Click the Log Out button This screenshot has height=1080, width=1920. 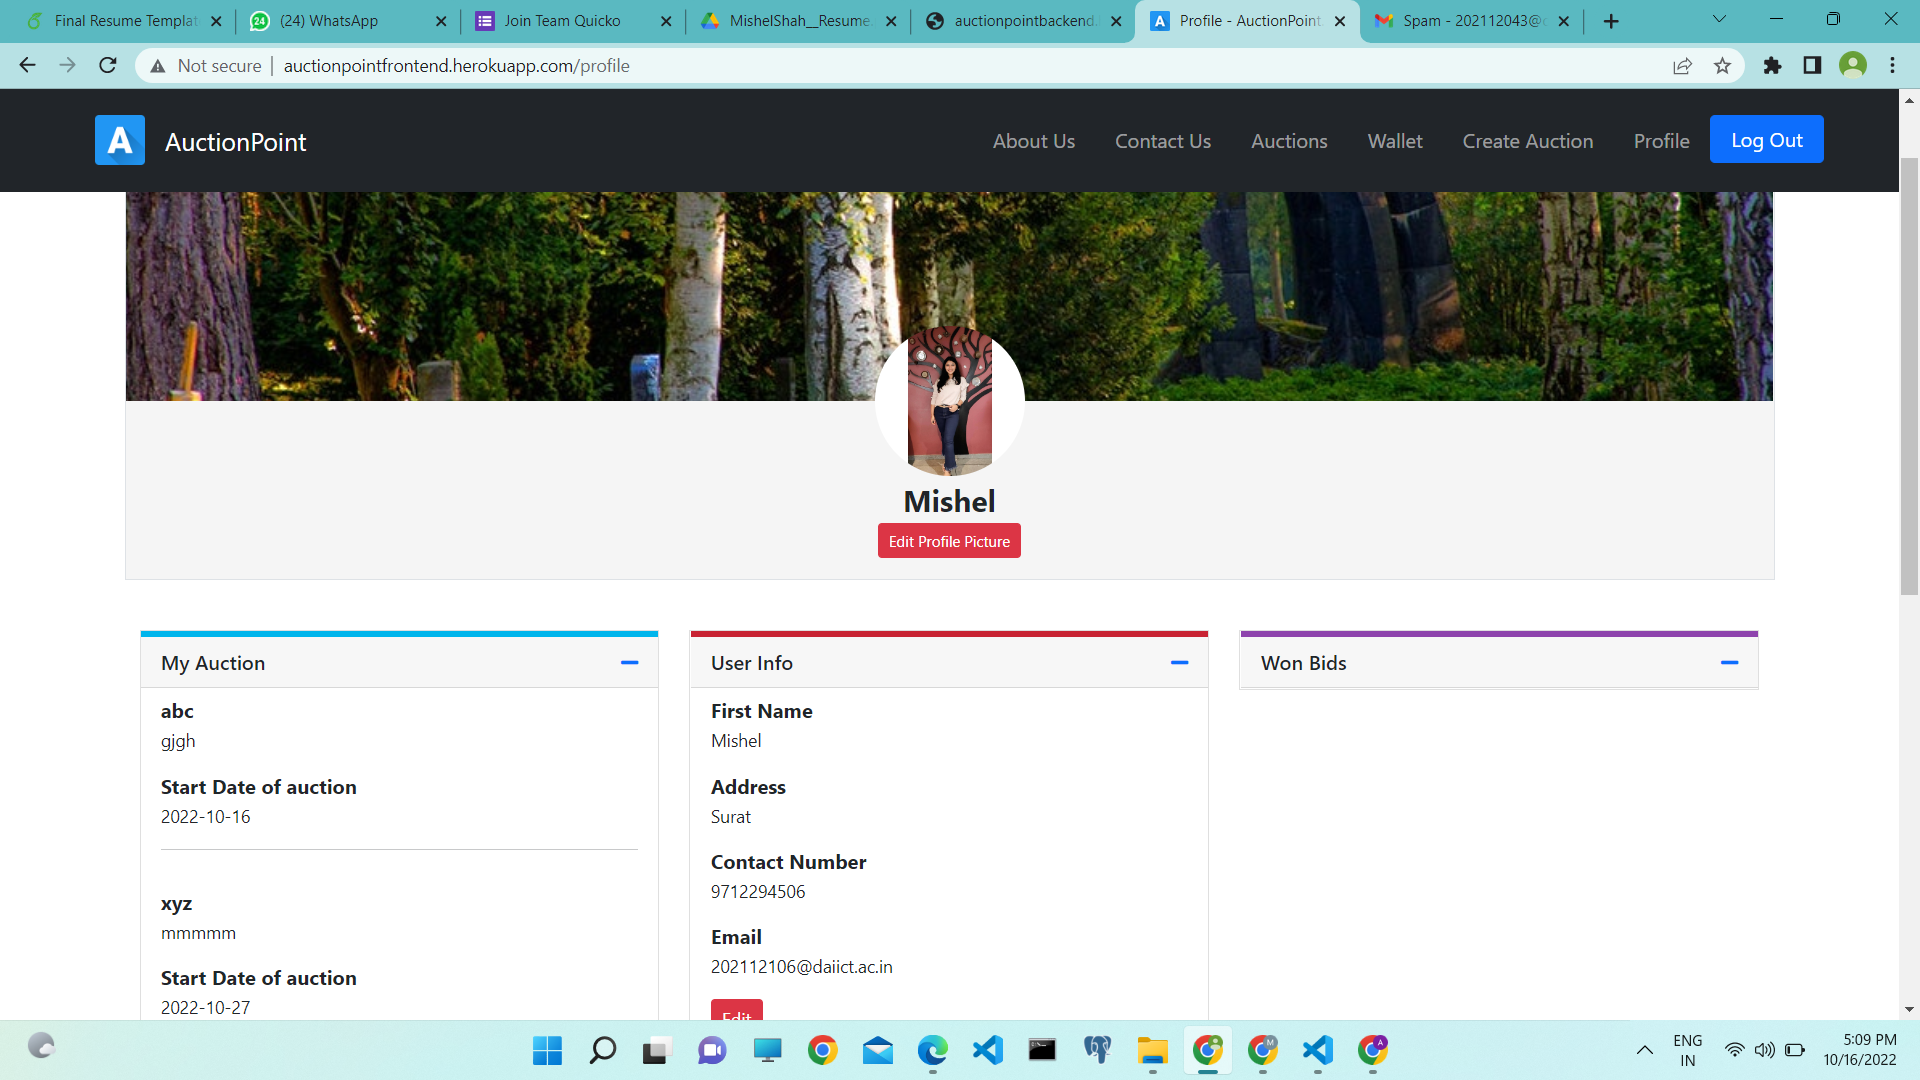tap(1766, 139)
